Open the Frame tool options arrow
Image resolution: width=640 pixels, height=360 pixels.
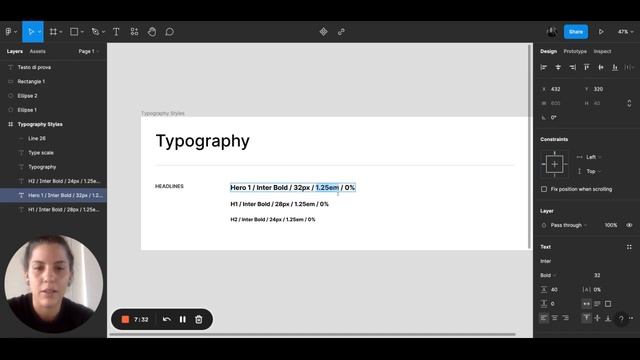click(x=61, y=32)
